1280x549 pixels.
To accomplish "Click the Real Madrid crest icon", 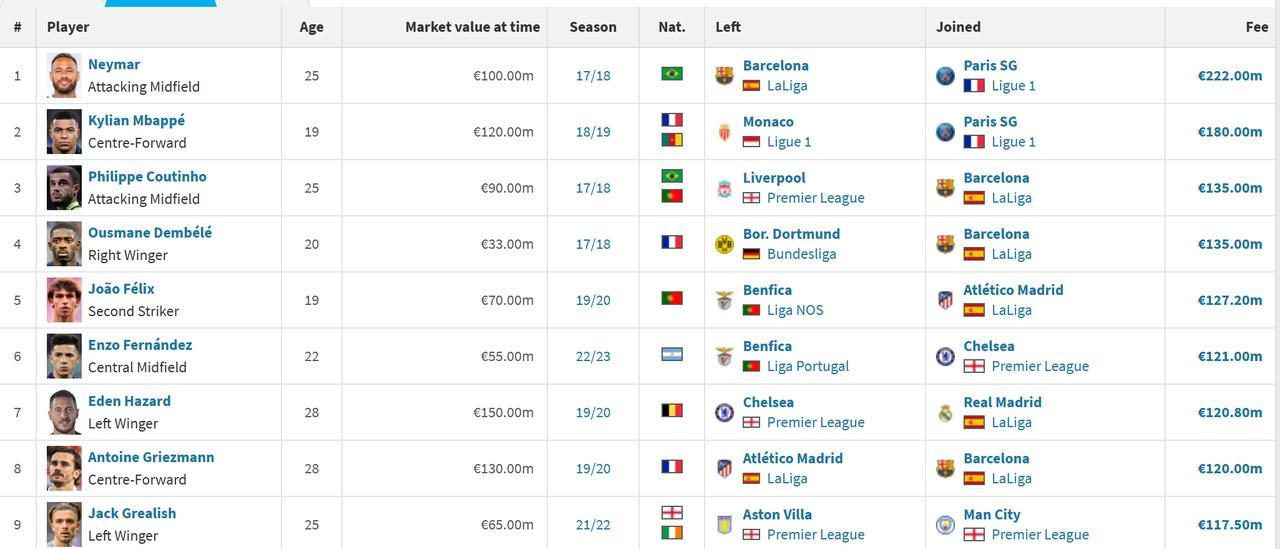I will tap(945, 412).
